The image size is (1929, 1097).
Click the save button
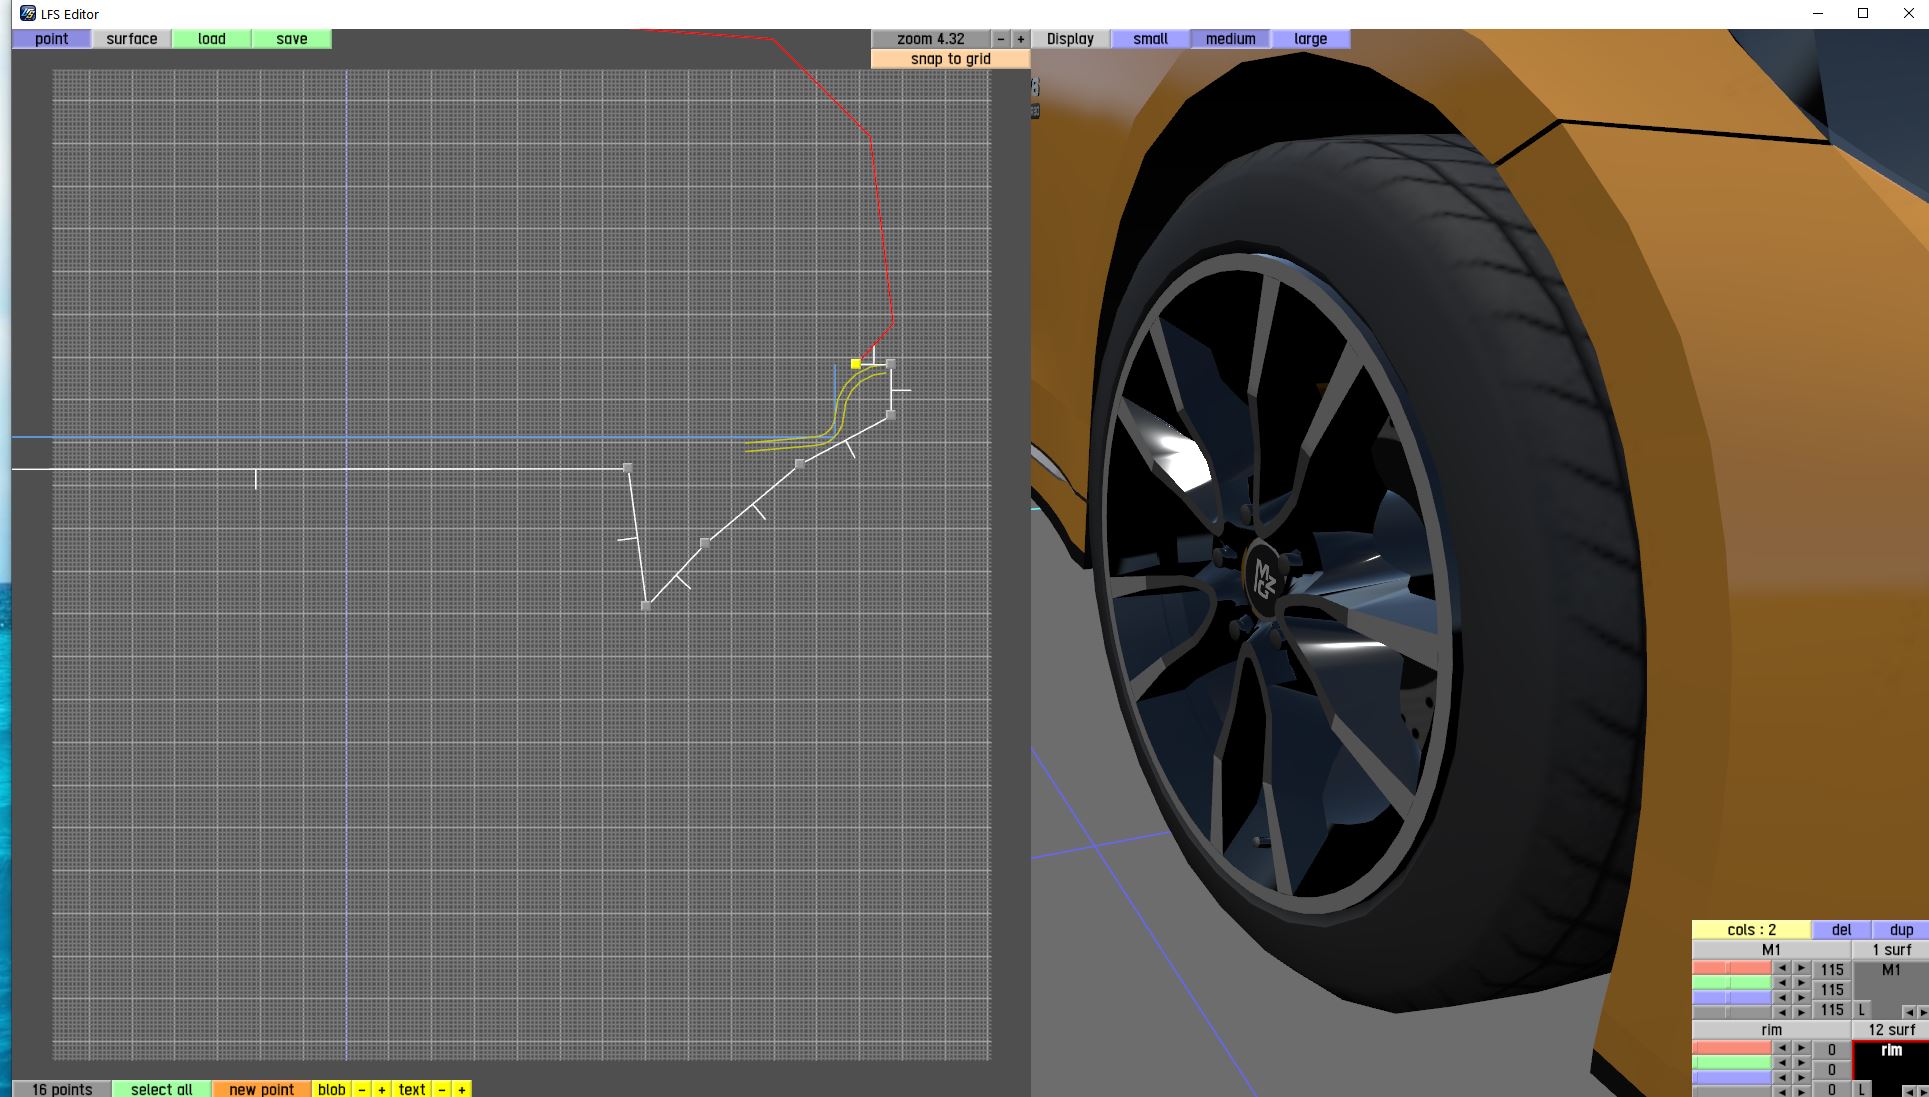(x=291, y=39)
